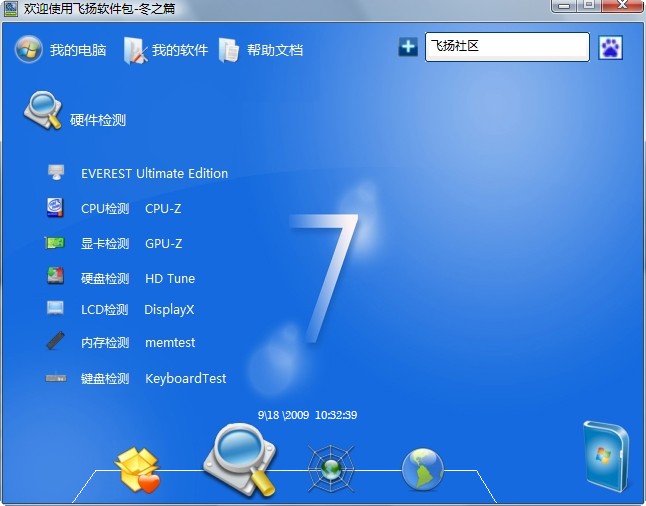Launch KeyboardTest

pos(186,378)
